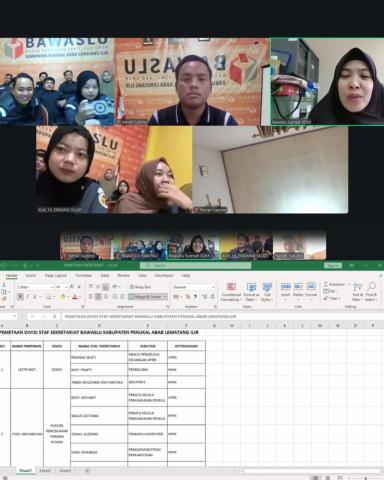Toggle Italic formatting in Font group
Viewport: 384px width, 480px height.
[x=28, y=297]
